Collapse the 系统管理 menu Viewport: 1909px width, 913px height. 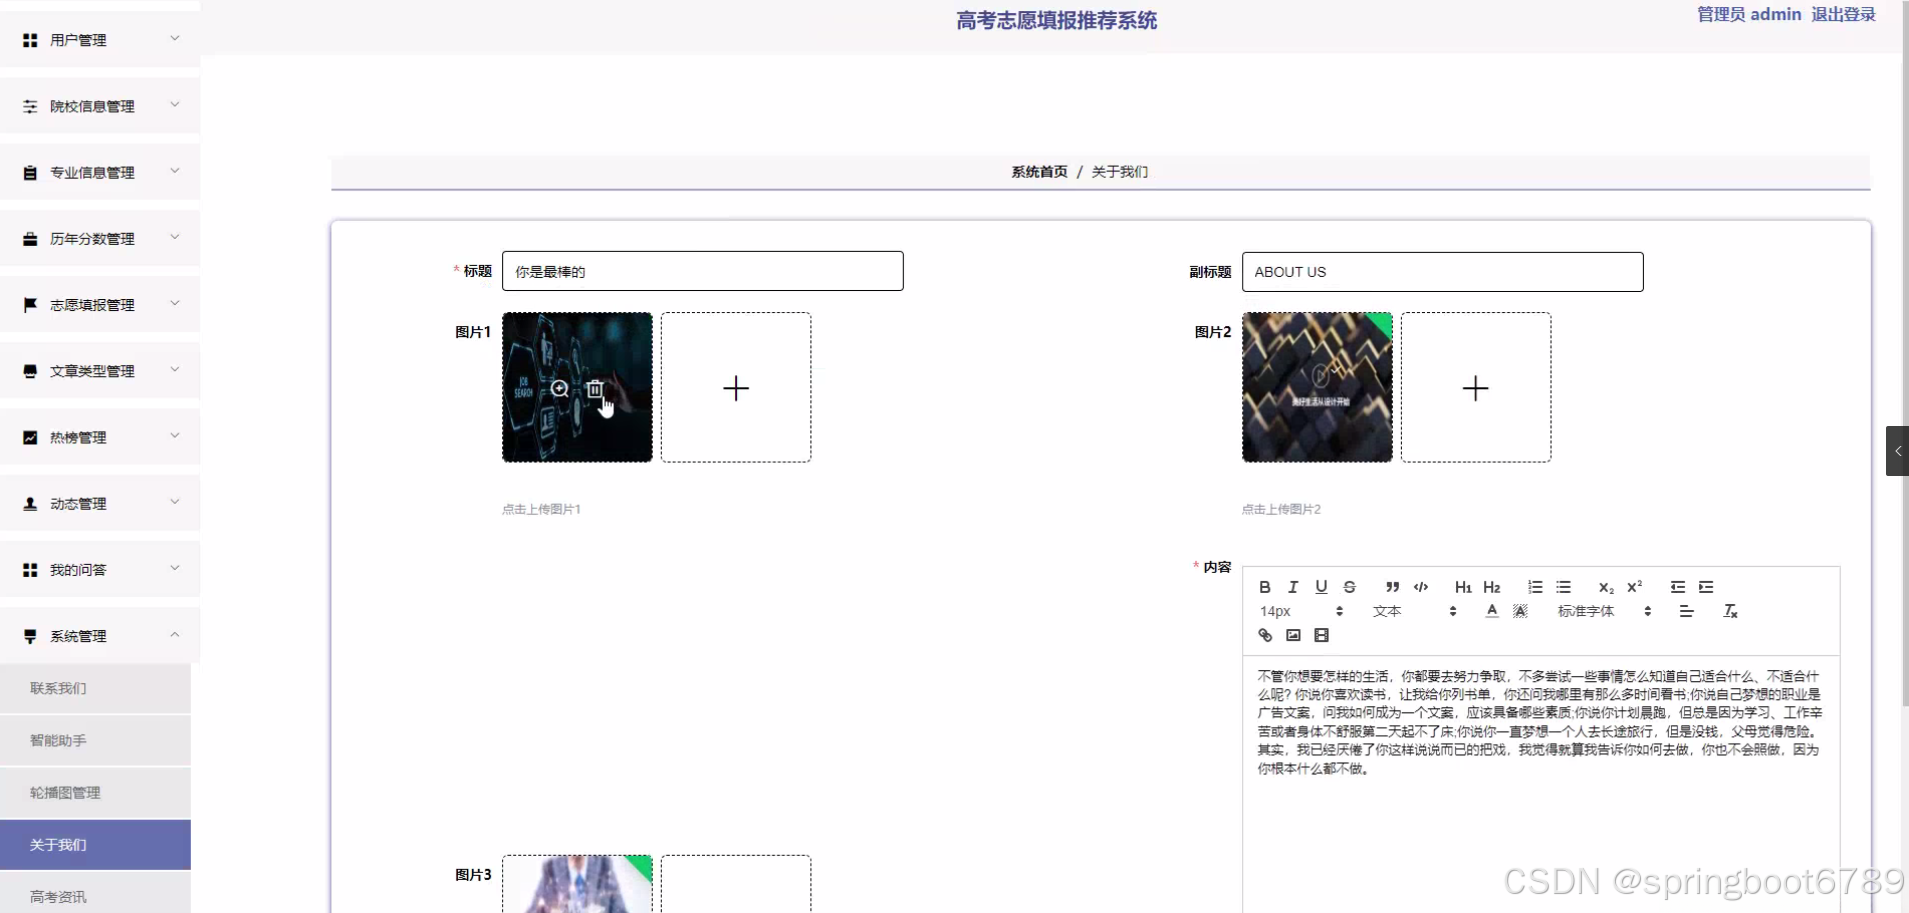click(100, 636)
